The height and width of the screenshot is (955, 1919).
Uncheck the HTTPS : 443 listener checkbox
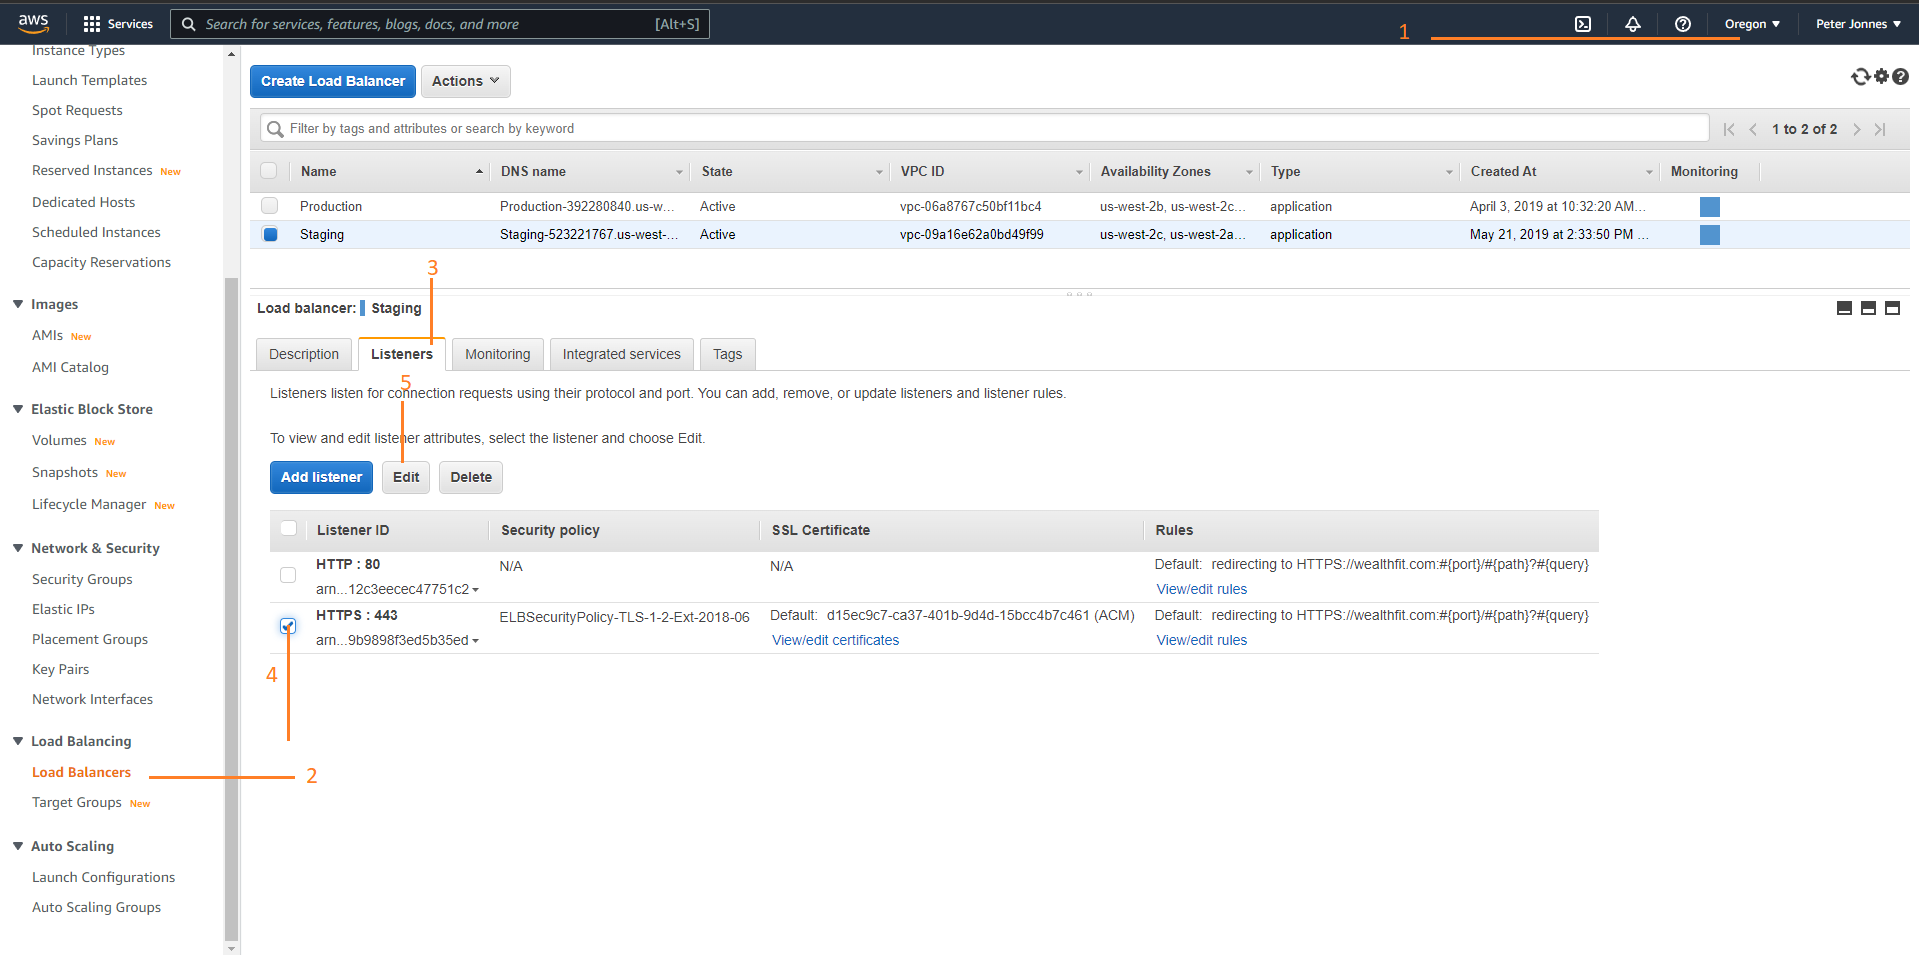288,626
